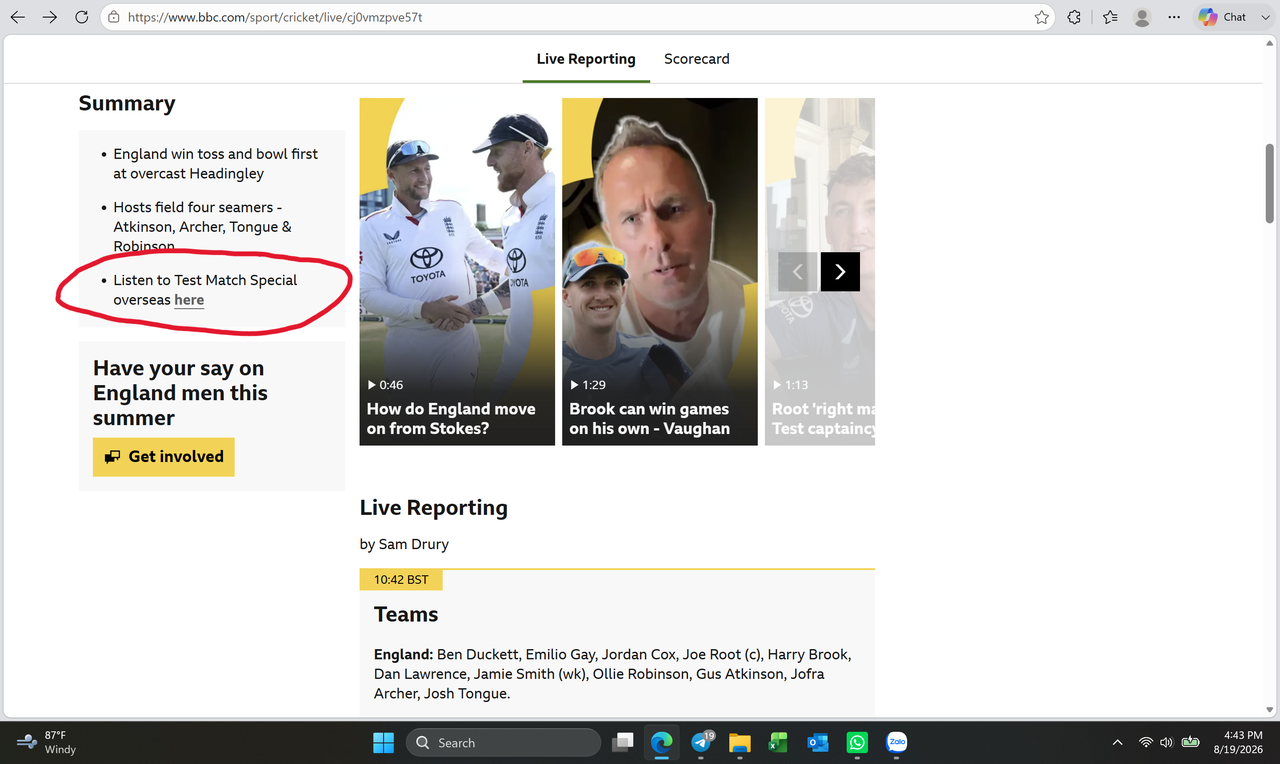This screenshot has height=764, width=1280.
Task: Click the England team line-up text
Action: (612, 674)
